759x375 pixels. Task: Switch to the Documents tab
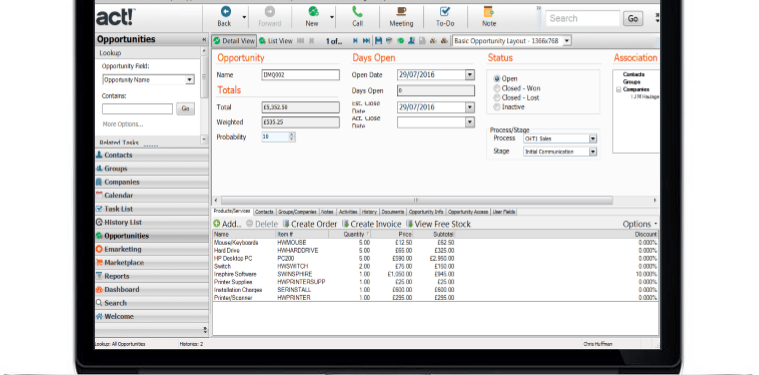[x=393, y=212]
